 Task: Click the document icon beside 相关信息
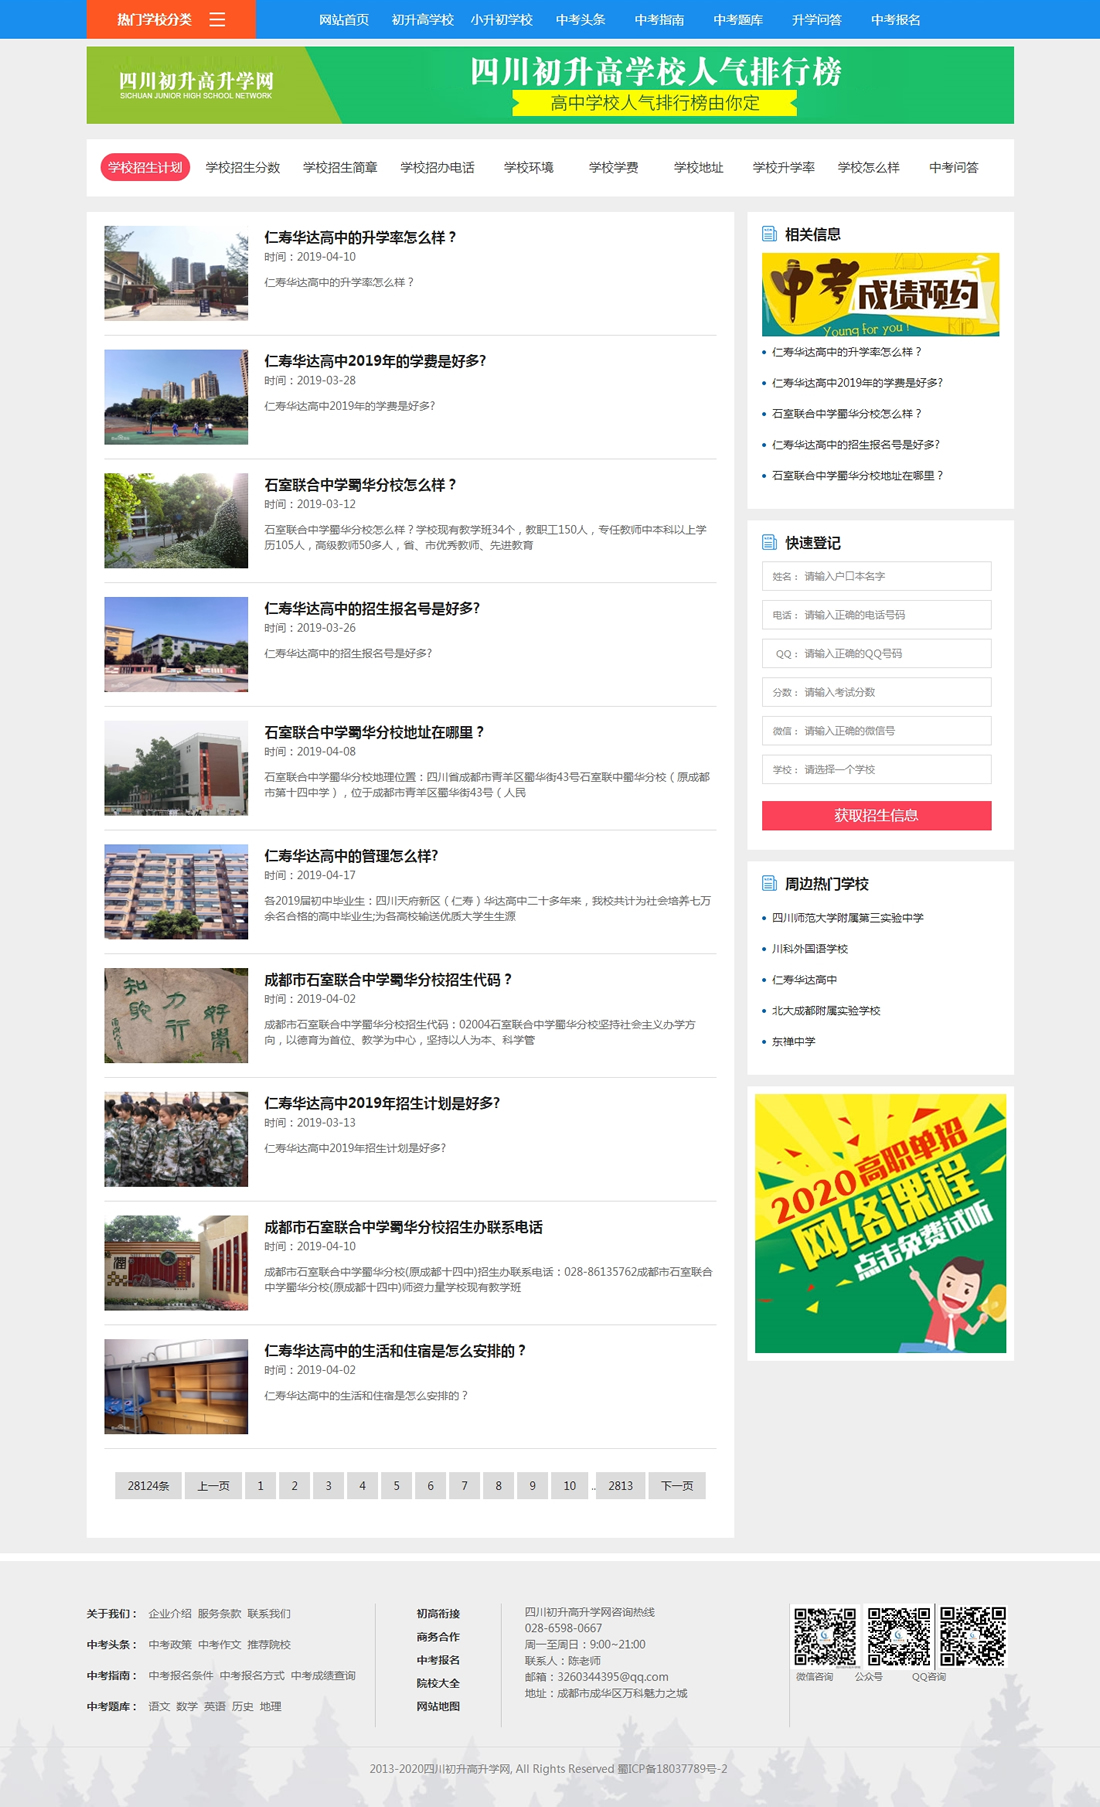pos(769,234)
